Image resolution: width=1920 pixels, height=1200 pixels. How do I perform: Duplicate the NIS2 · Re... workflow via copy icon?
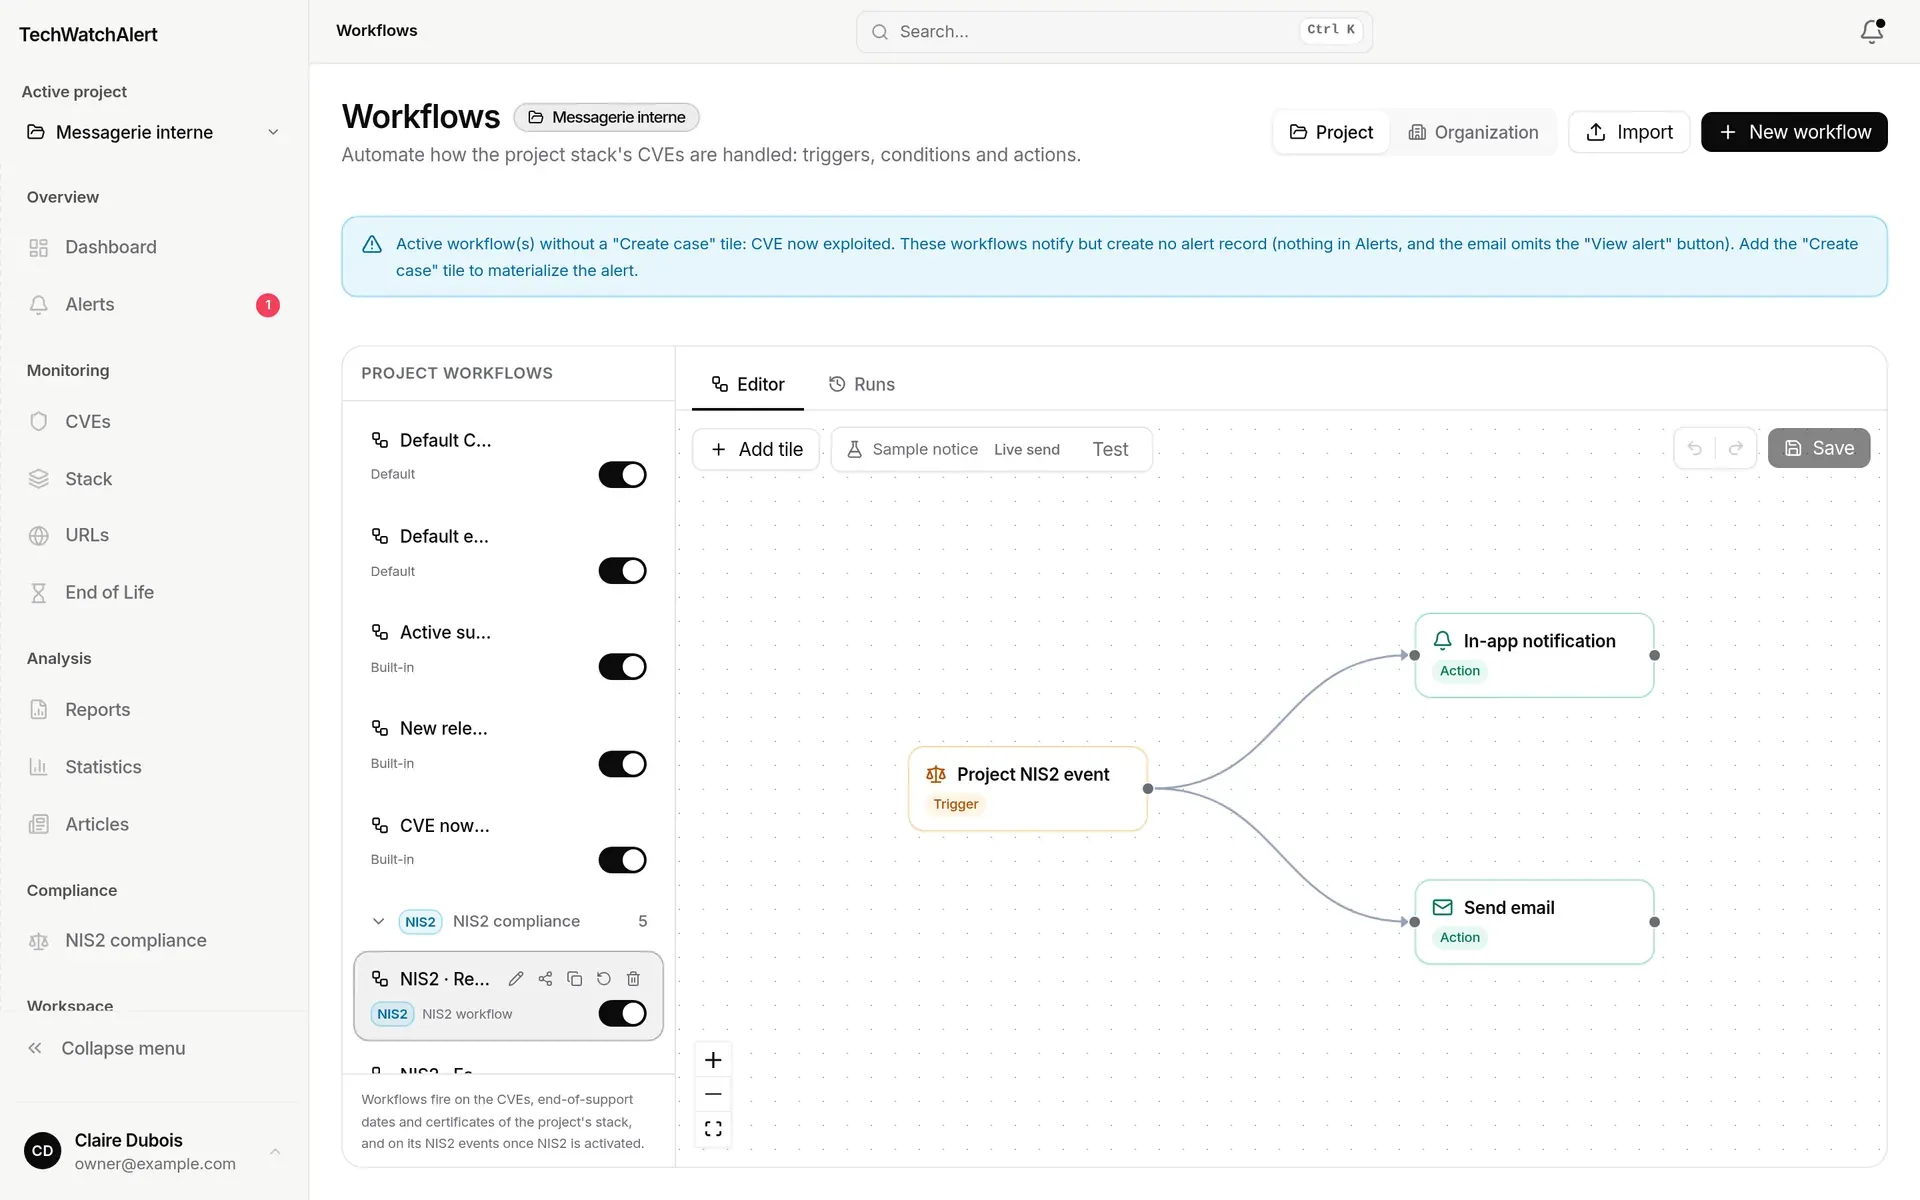[574, 979]
